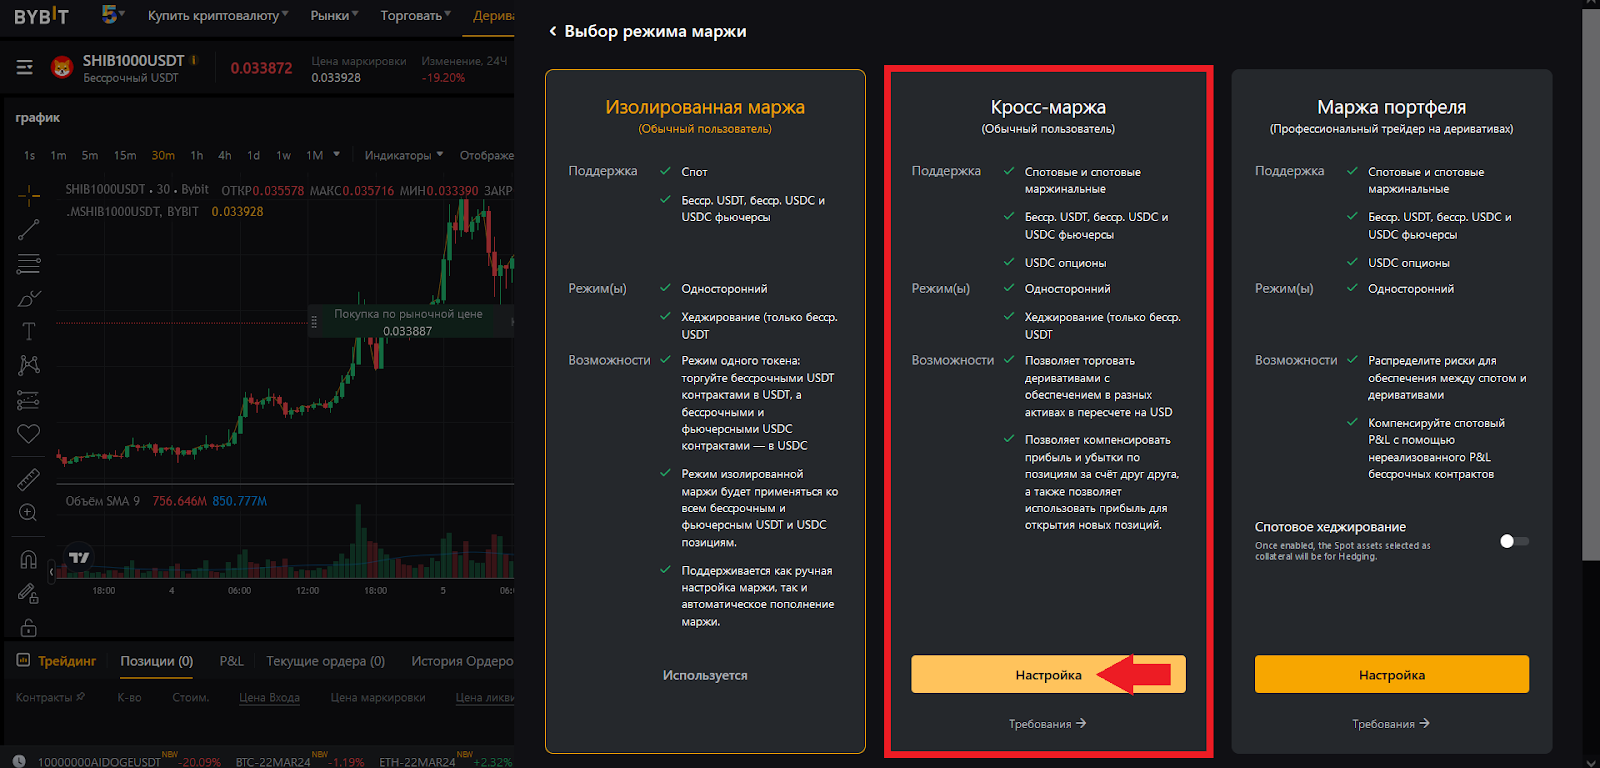Select the ruler measure tool
Viewport: 1600px width, 768px height.
[x=28, y=479]
